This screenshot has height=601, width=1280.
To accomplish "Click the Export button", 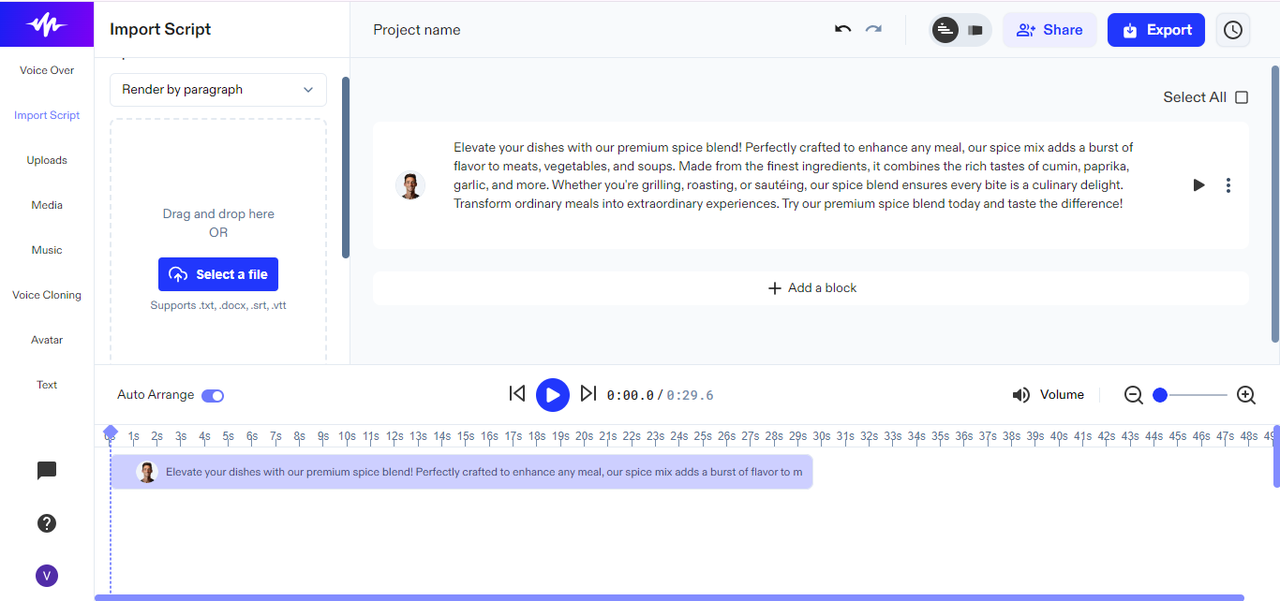I will [x=1156, y=30].
